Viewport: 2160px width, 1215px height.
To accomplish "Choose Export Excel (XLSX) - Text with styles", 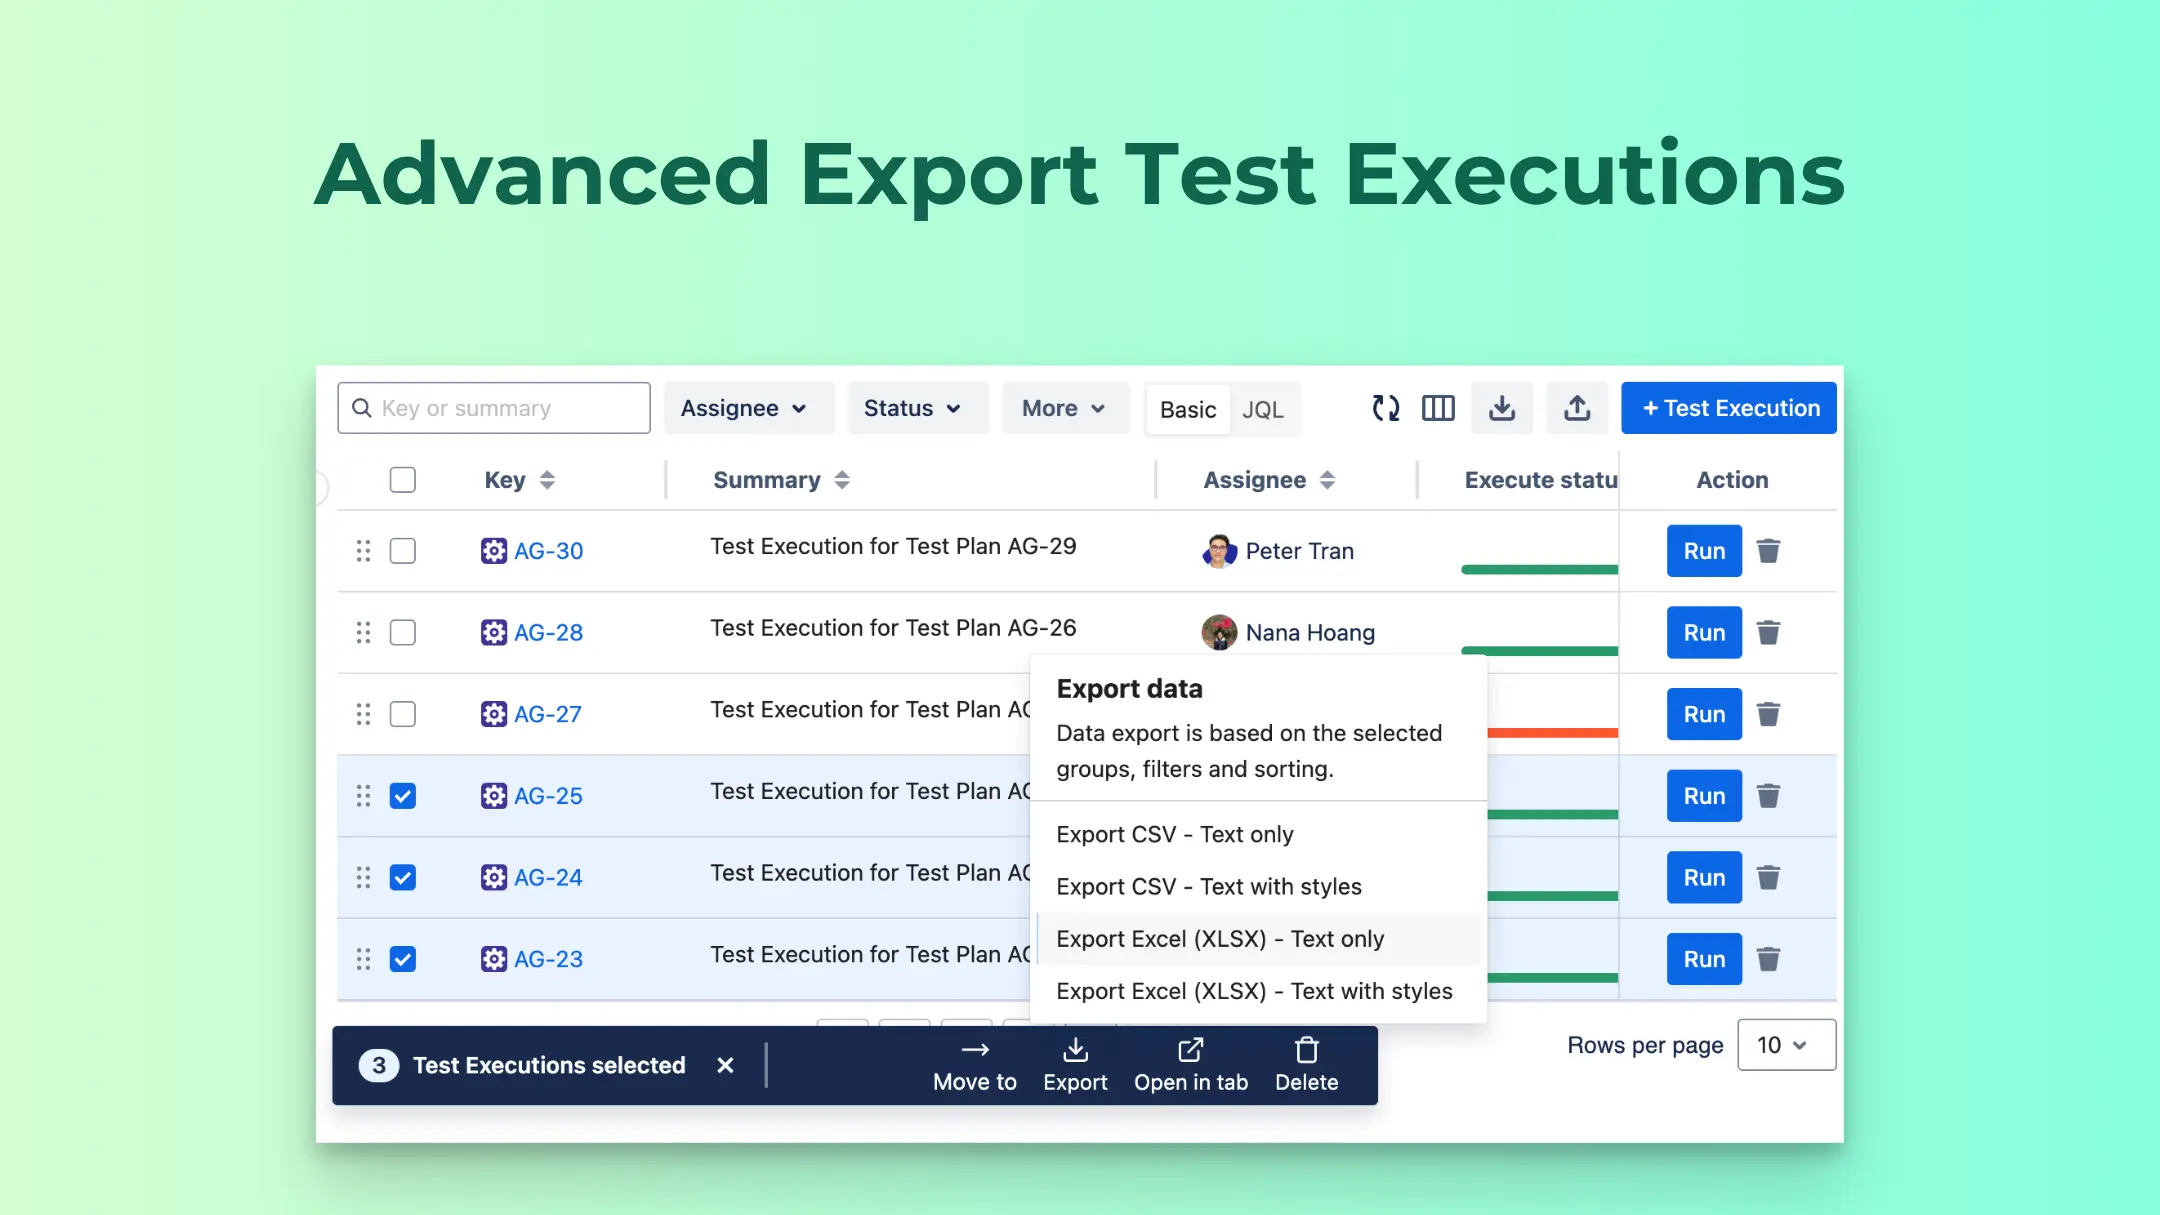I will pyautogui.click(x=1258, y=991).
